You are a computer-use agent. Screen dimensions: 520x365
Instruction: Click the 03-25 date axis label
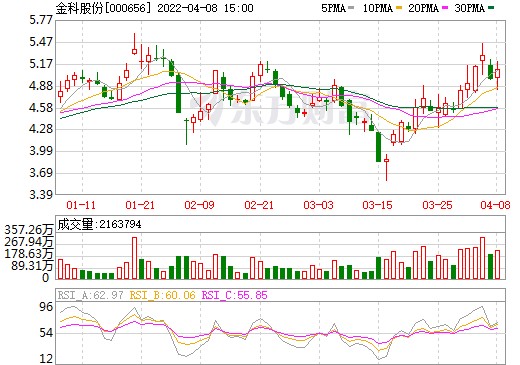(437, 205)
